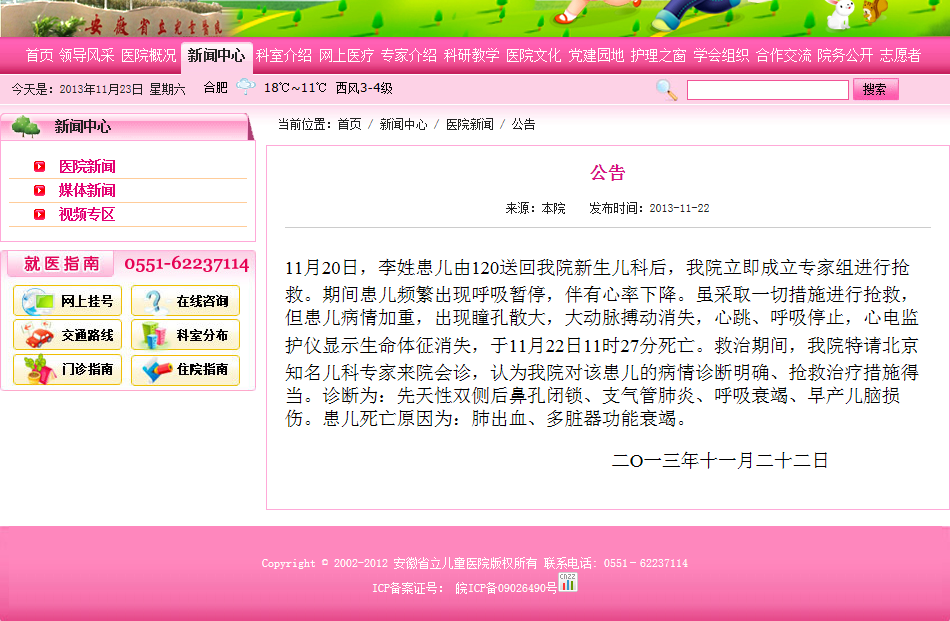Open 专家介绍 in the navigation bar
Viewport: 950px width, 621px height.
(408, 56)
